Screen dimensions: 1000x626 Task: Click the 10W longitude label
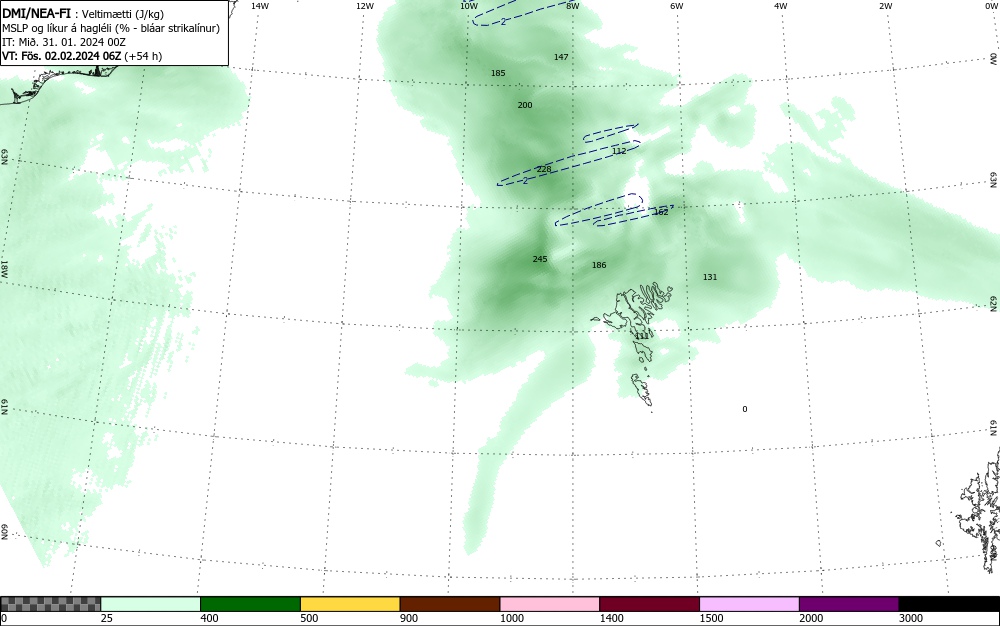tap(469, 6)
